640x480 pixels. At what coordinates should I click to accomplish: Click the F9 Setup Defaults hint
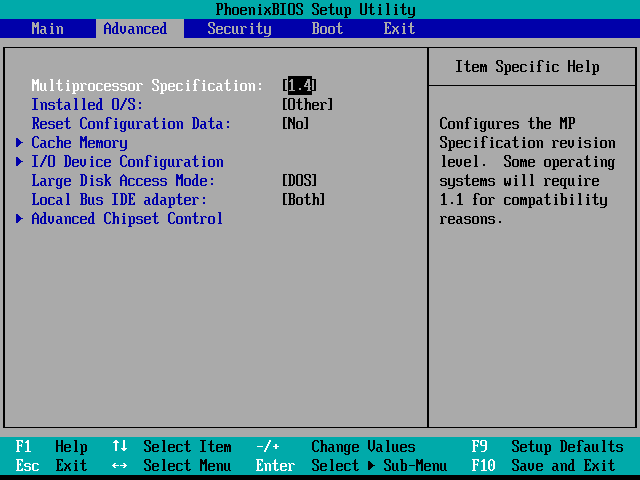point(547,447)
